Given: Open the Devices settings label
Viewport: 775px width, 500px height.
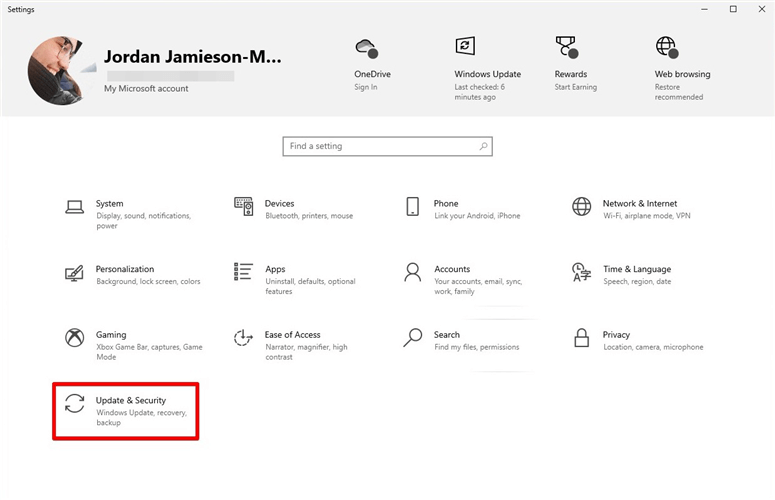Looking at the screenshot, I should 279,204.
